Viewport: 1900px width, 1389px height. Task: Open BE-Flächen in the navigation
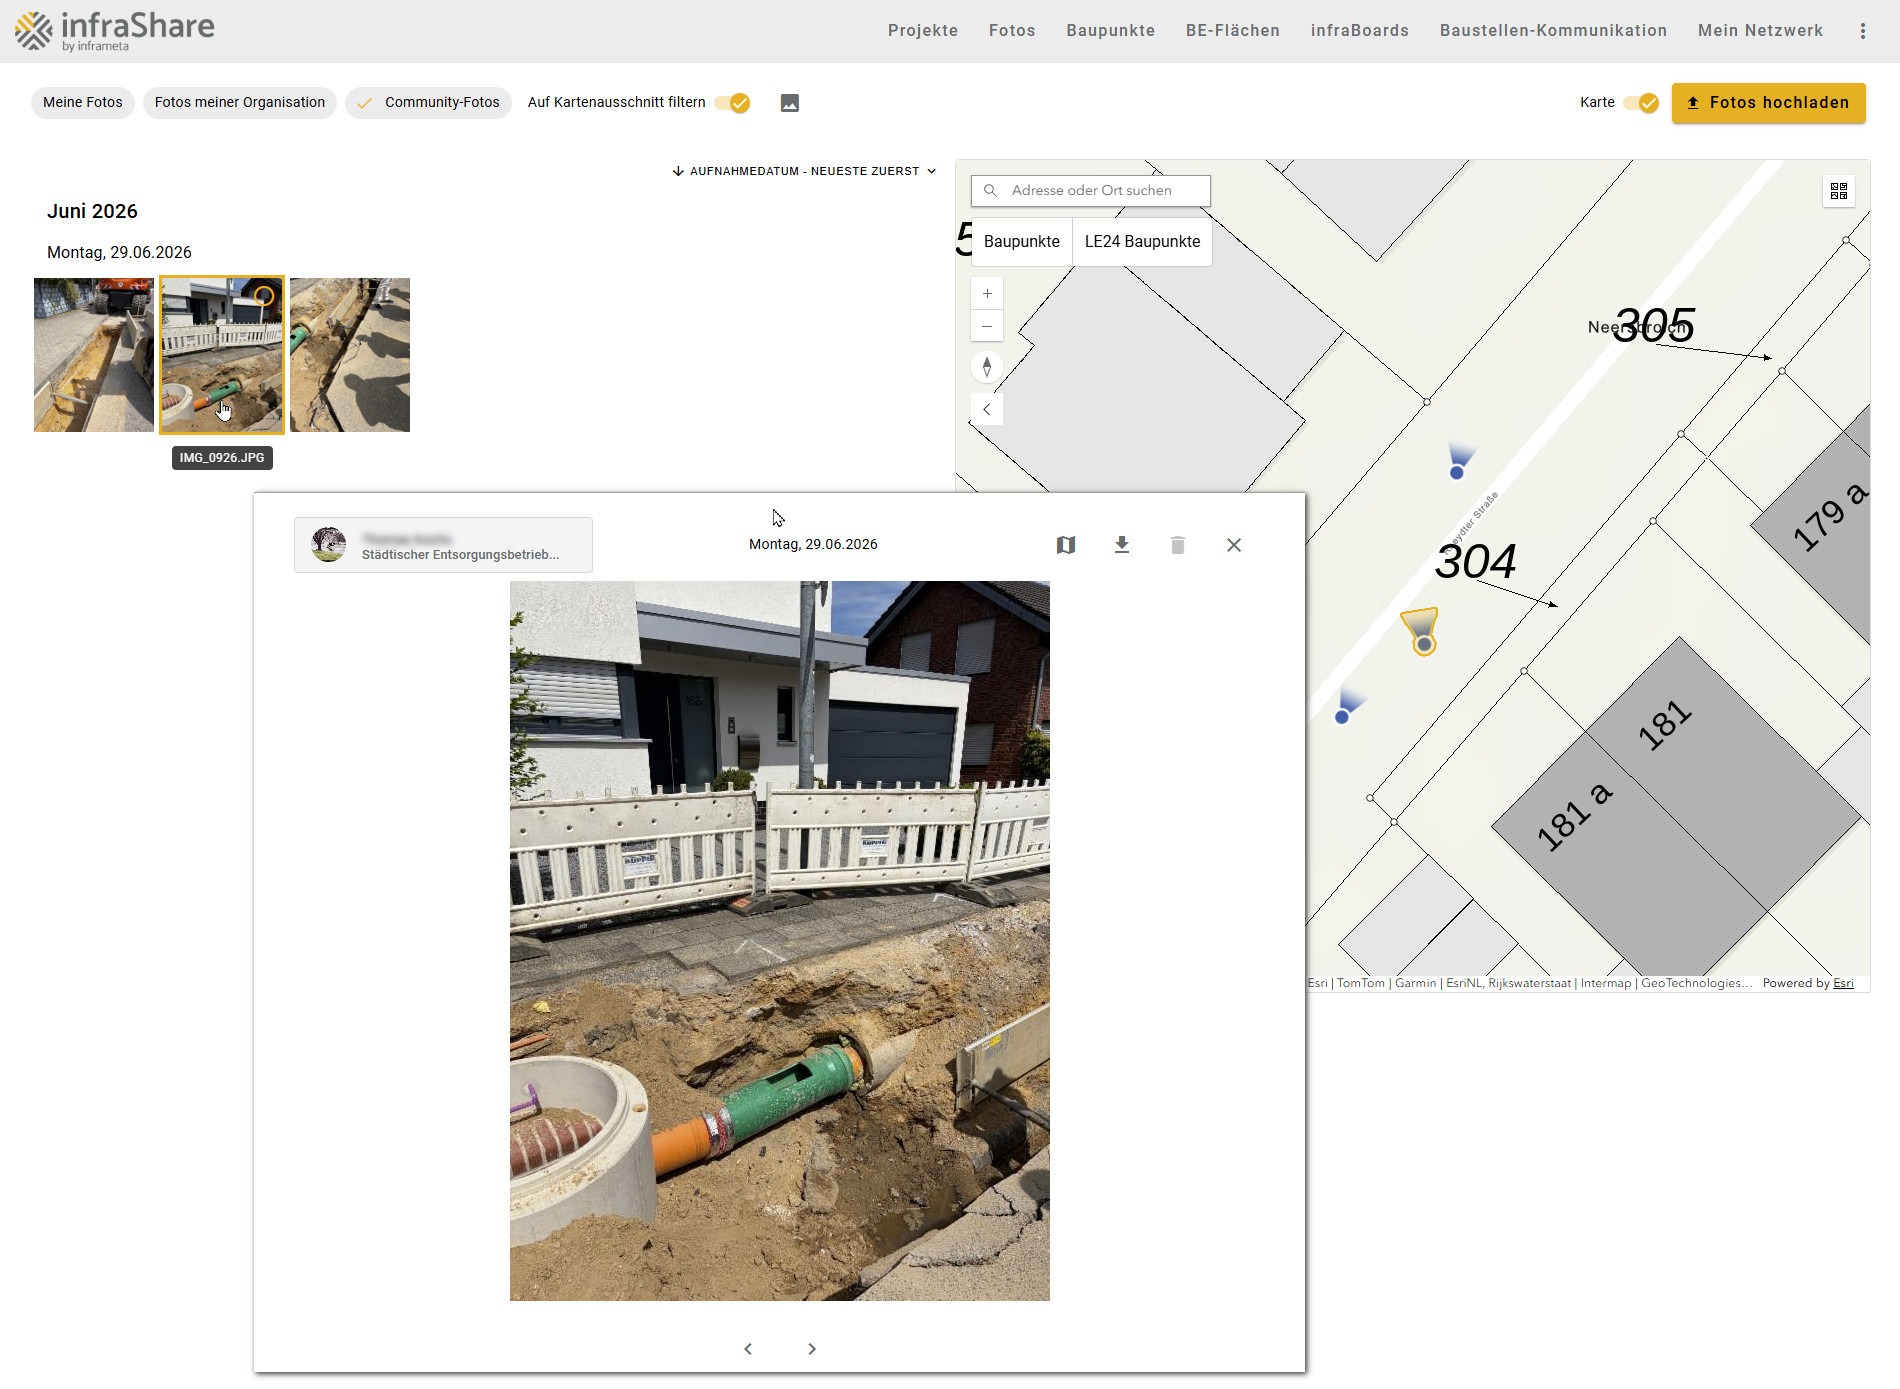1233,31
